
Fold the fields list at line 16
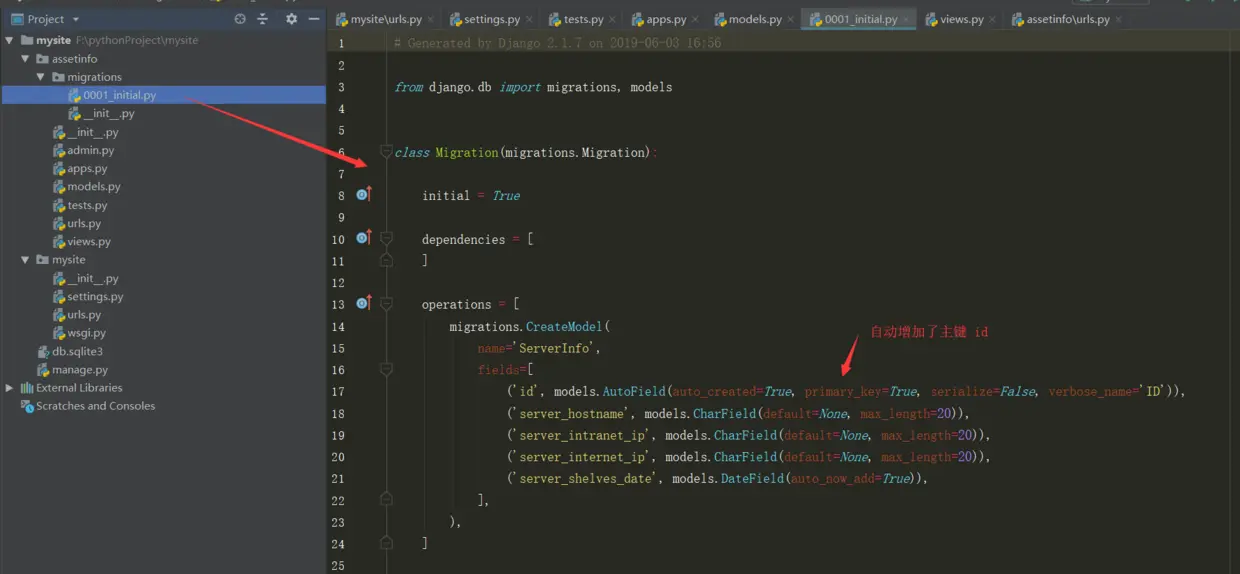tap(386, 369)
